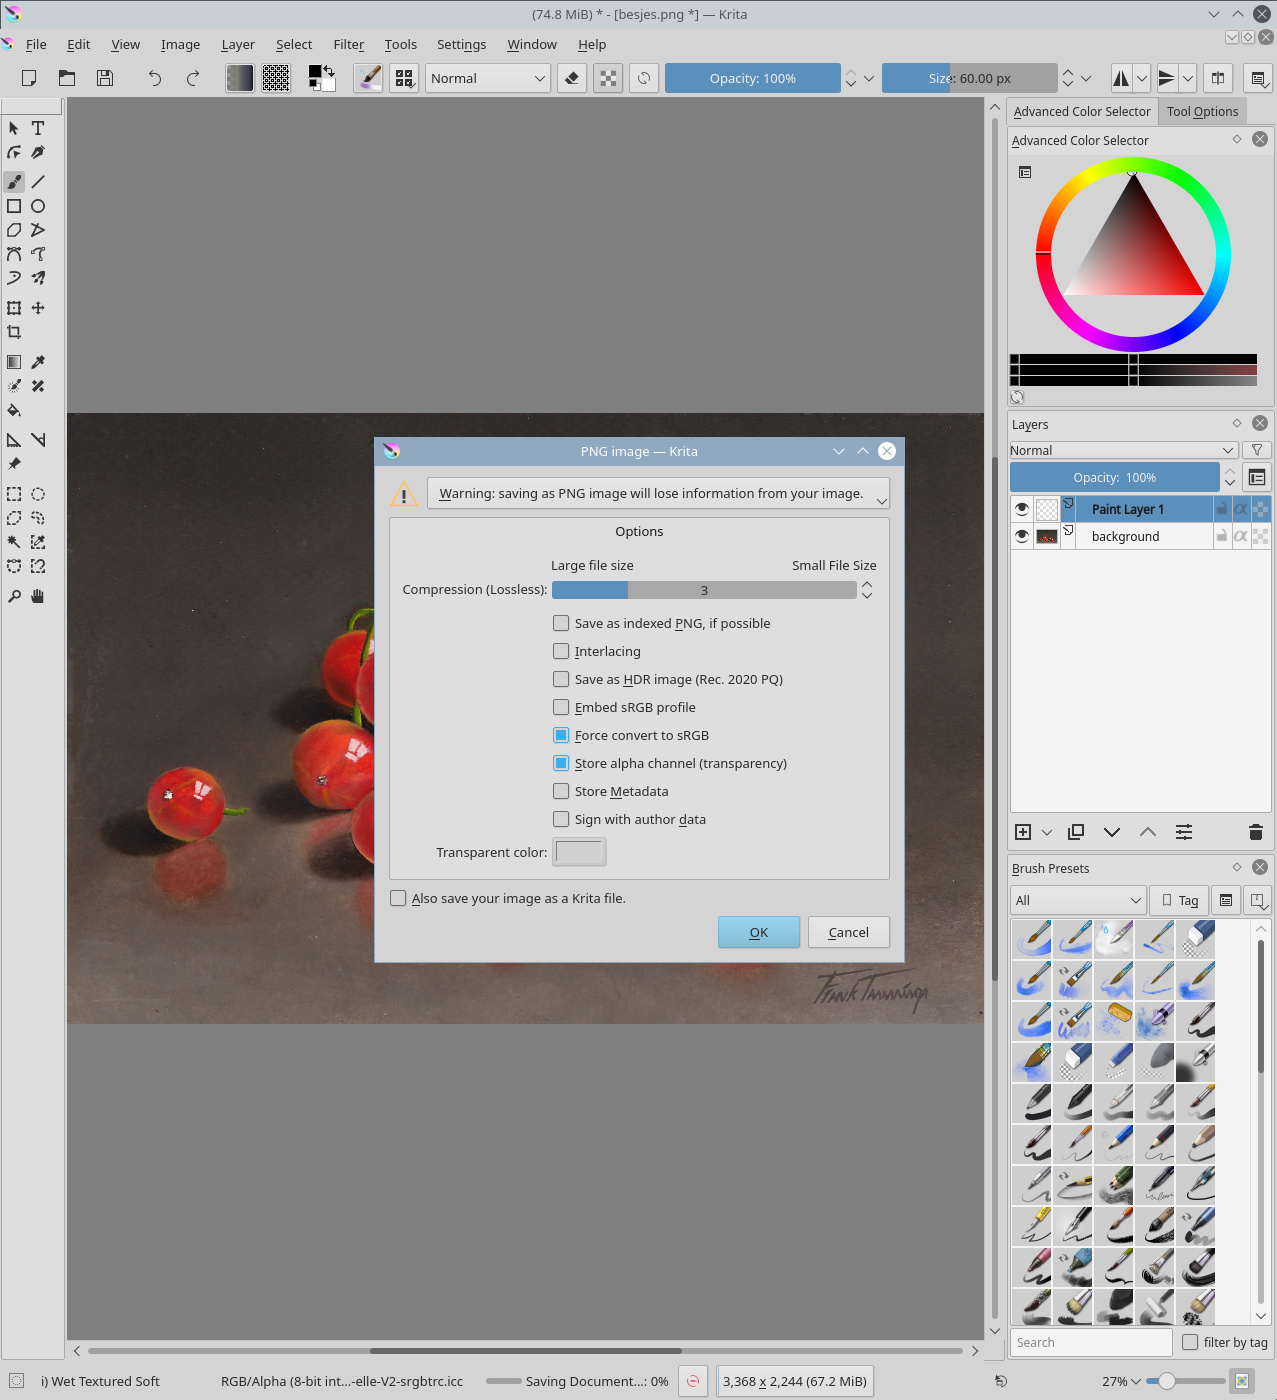
Task: Click the Undo arrow icon
Action: pyautogui.click(x=154, y=78)
